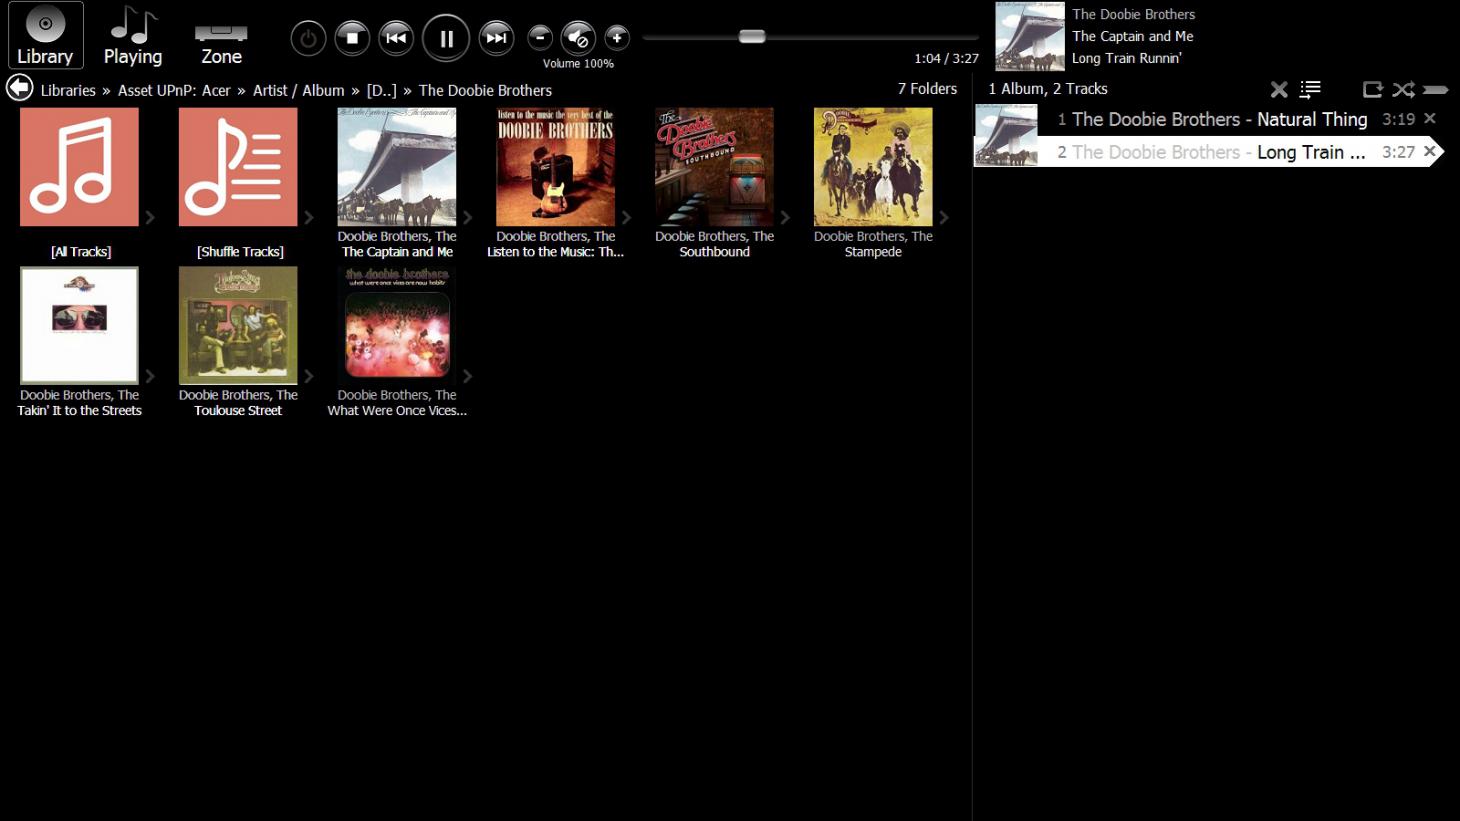Toggle repeat mode for the playlist
The height and width of the screenshot is (821, 1460).
tap(1373, 89)
